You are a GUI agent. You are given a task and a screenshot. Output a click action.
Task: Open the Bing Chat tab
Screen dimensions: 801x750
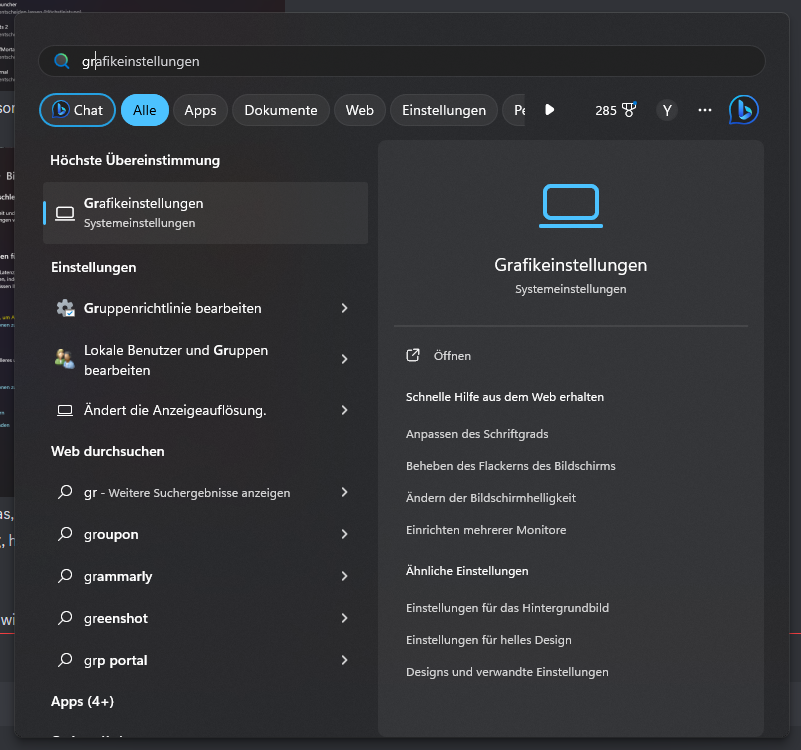tap(77, 110)
